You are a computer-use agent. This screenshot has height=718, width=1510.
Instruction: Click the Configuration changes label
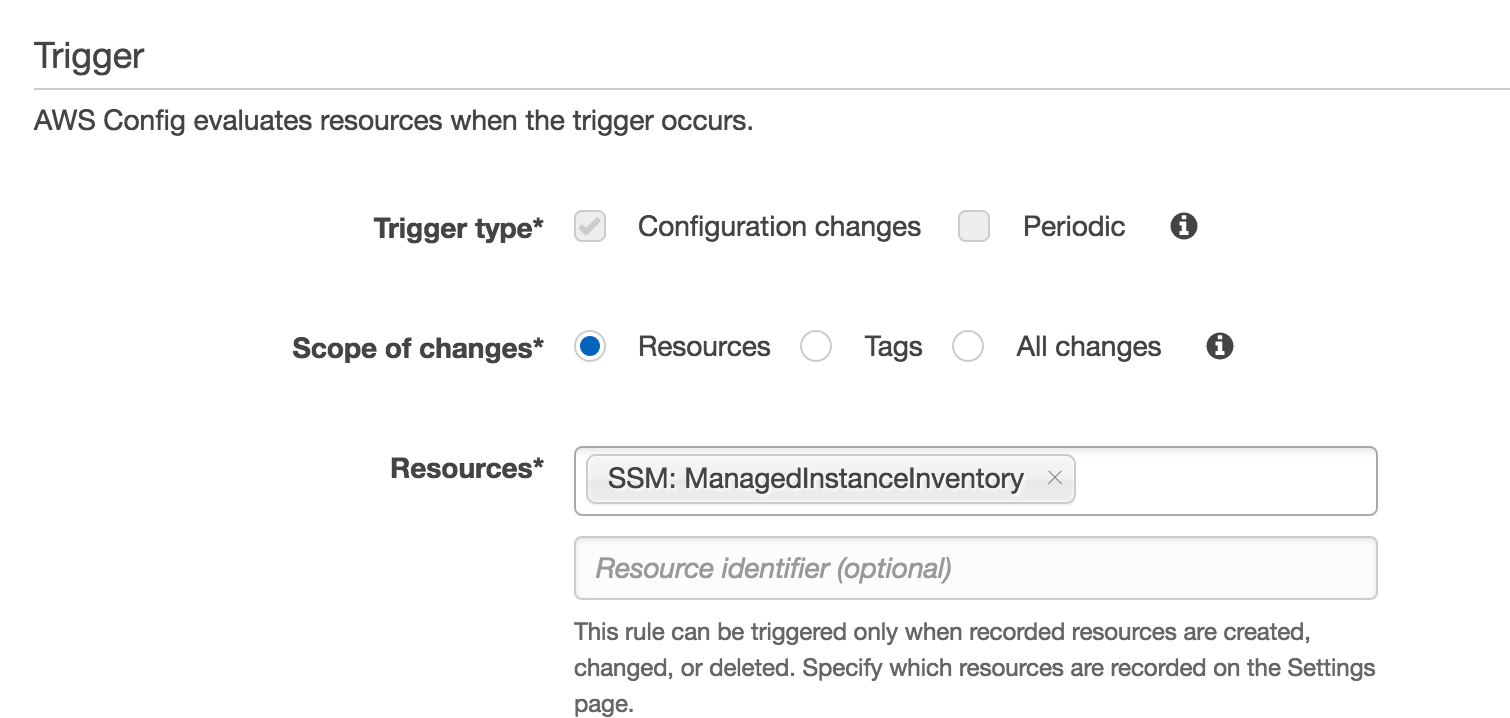779,227
